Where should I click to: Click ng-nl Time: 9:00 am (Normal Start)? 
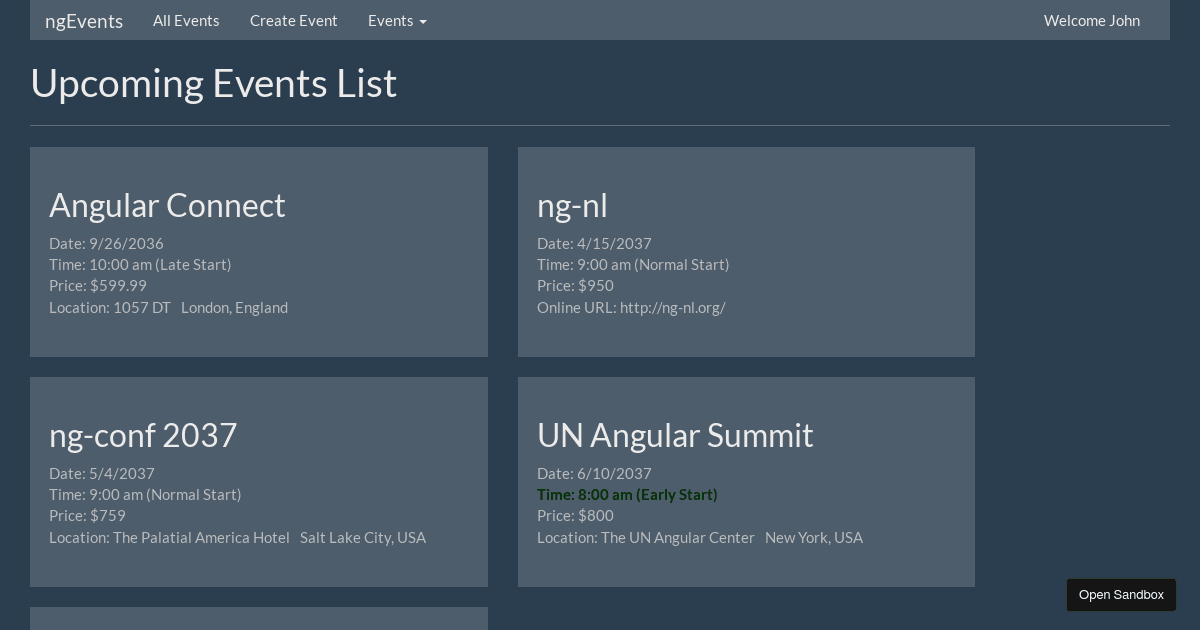point(633,264)
